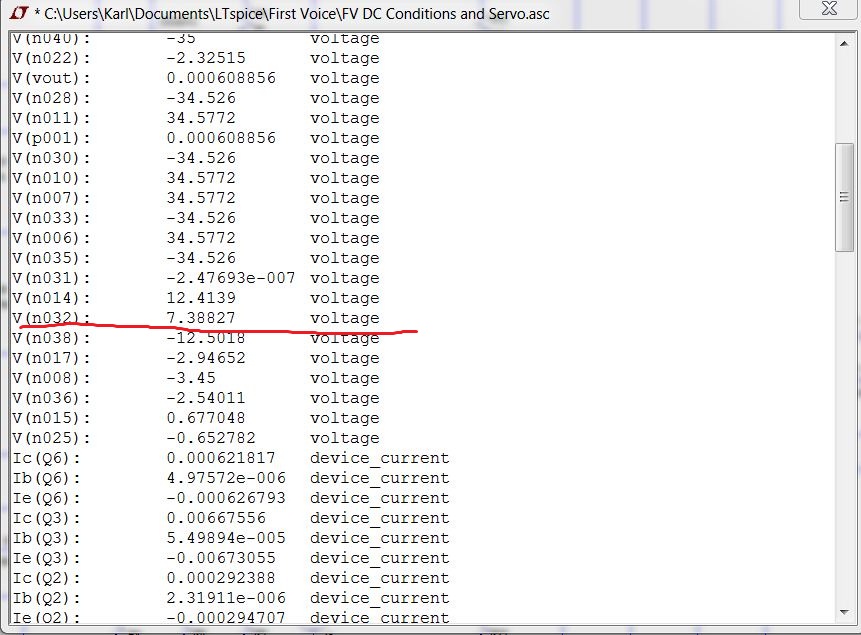Select the V(n031) row label
This screenshot has height=635, width=861.
tap(51, 278)
